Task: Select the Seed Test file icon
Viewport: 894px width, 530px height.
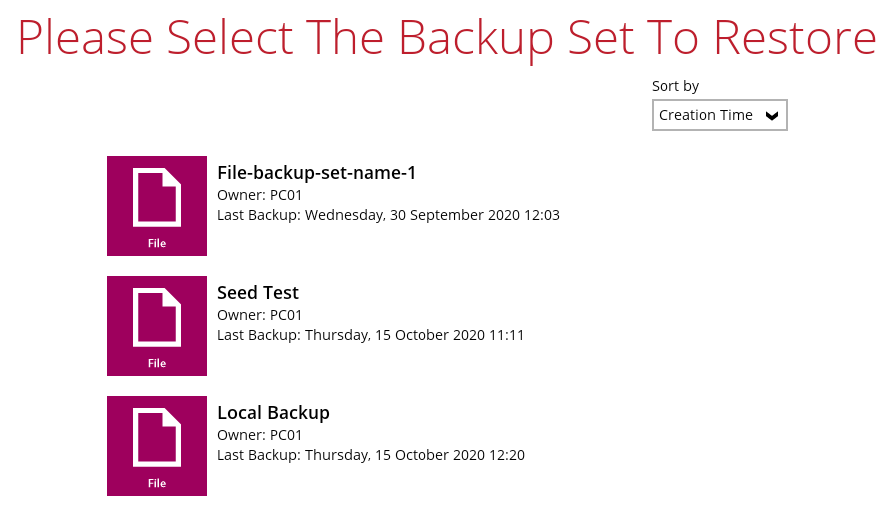Action: [157, 317]
